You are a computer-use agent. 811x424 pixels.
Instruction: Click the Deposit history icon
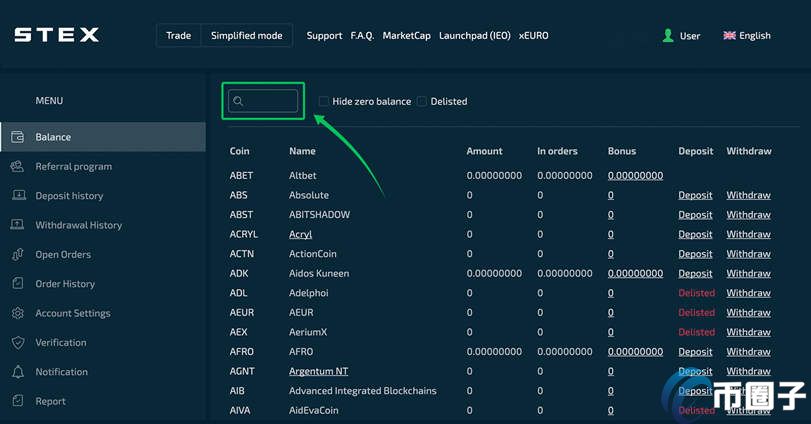point(18,195)
